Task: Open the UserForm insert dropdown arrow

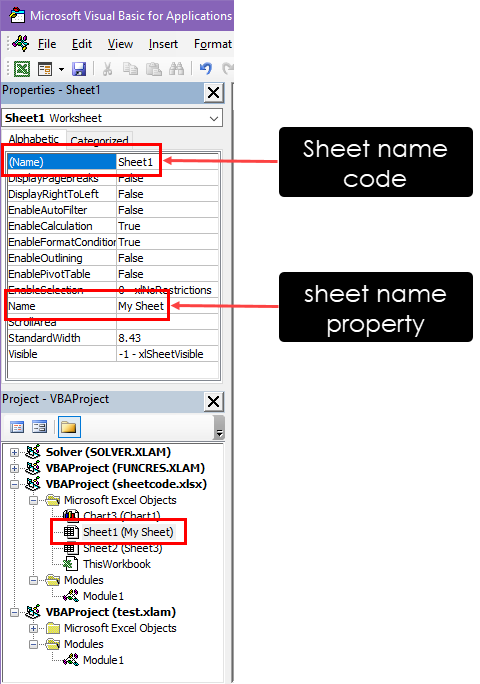Action: [62, 69]
